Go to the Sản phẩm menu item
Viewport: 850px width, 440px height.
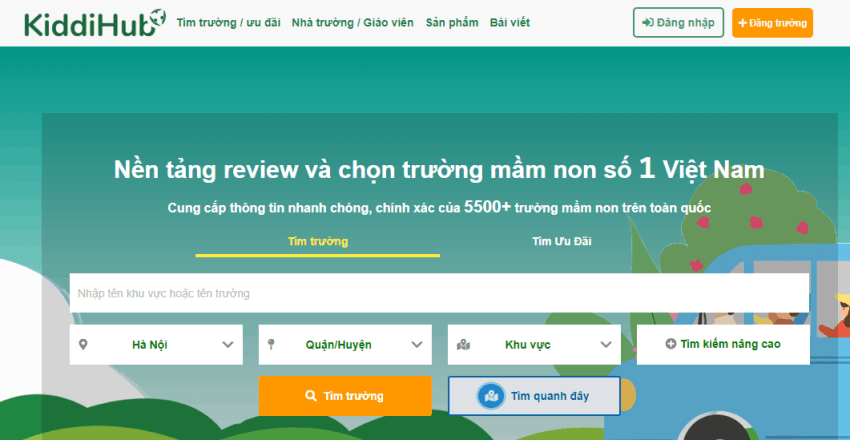[451, 23]
